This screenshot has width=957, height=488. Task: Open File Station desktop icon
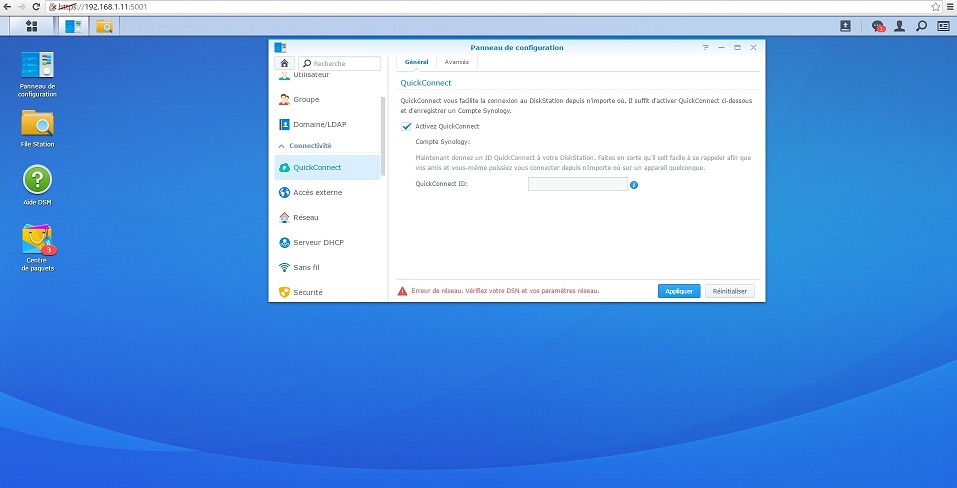click(37, 129)
